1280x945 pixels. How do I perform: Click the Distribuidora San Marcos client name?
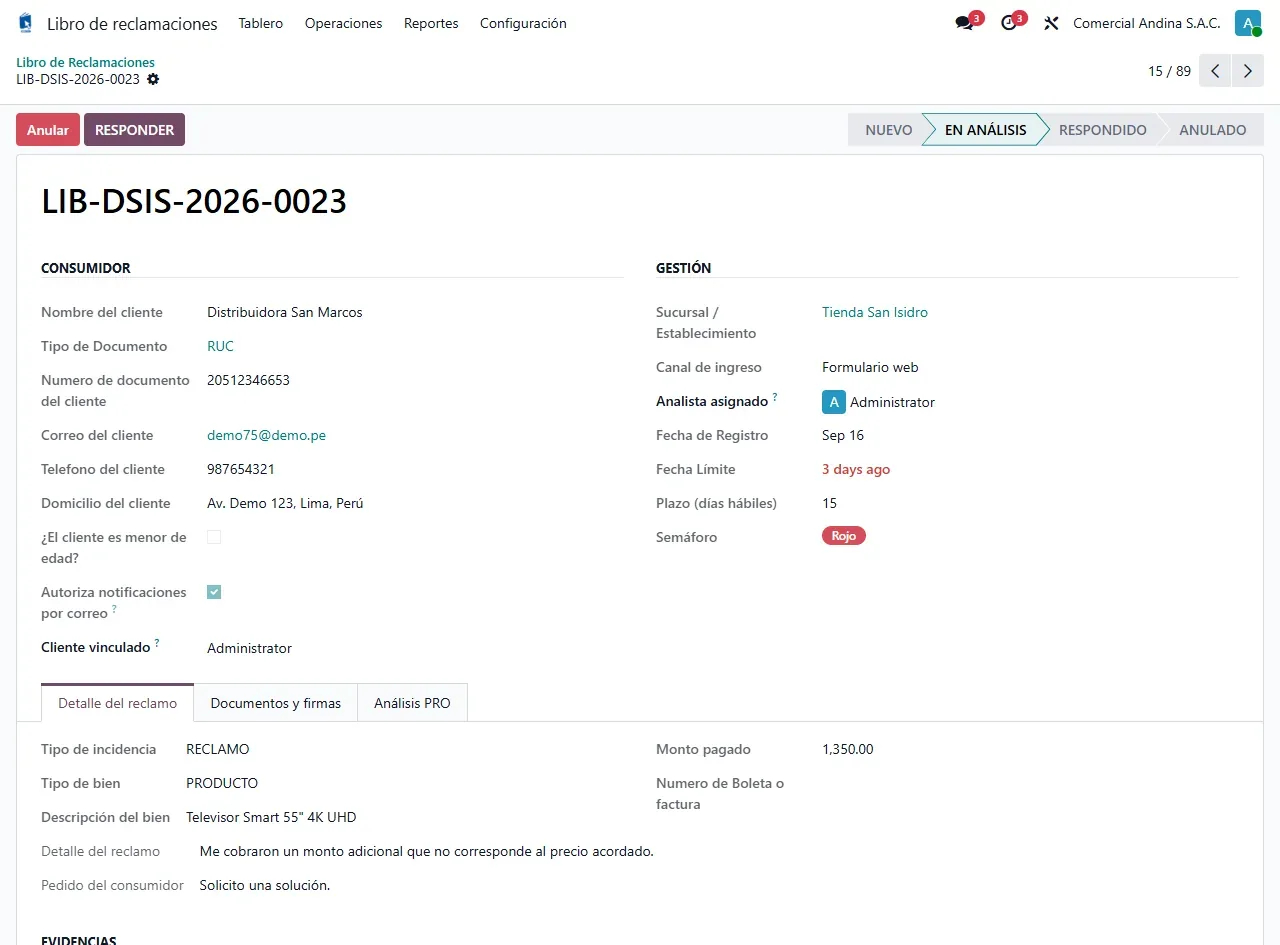[285, 312]
